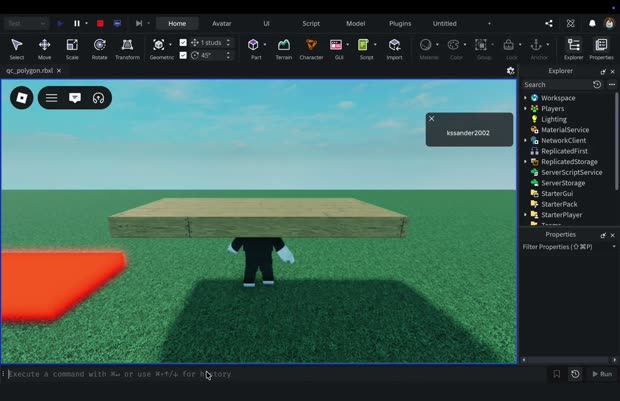Toggle the 45° rotate snapping checkbox

183,55
